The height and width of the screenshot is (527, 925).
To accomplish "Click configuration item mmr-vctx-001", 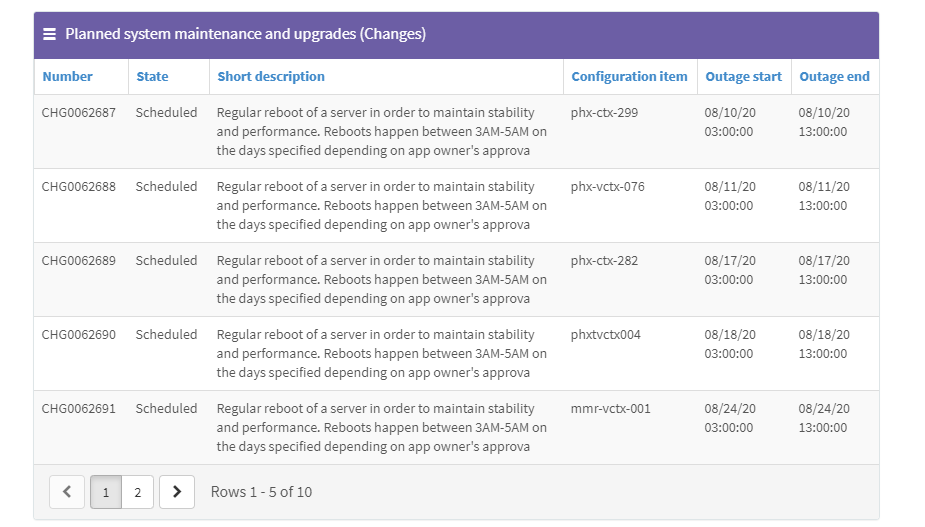I will [610, 409].
